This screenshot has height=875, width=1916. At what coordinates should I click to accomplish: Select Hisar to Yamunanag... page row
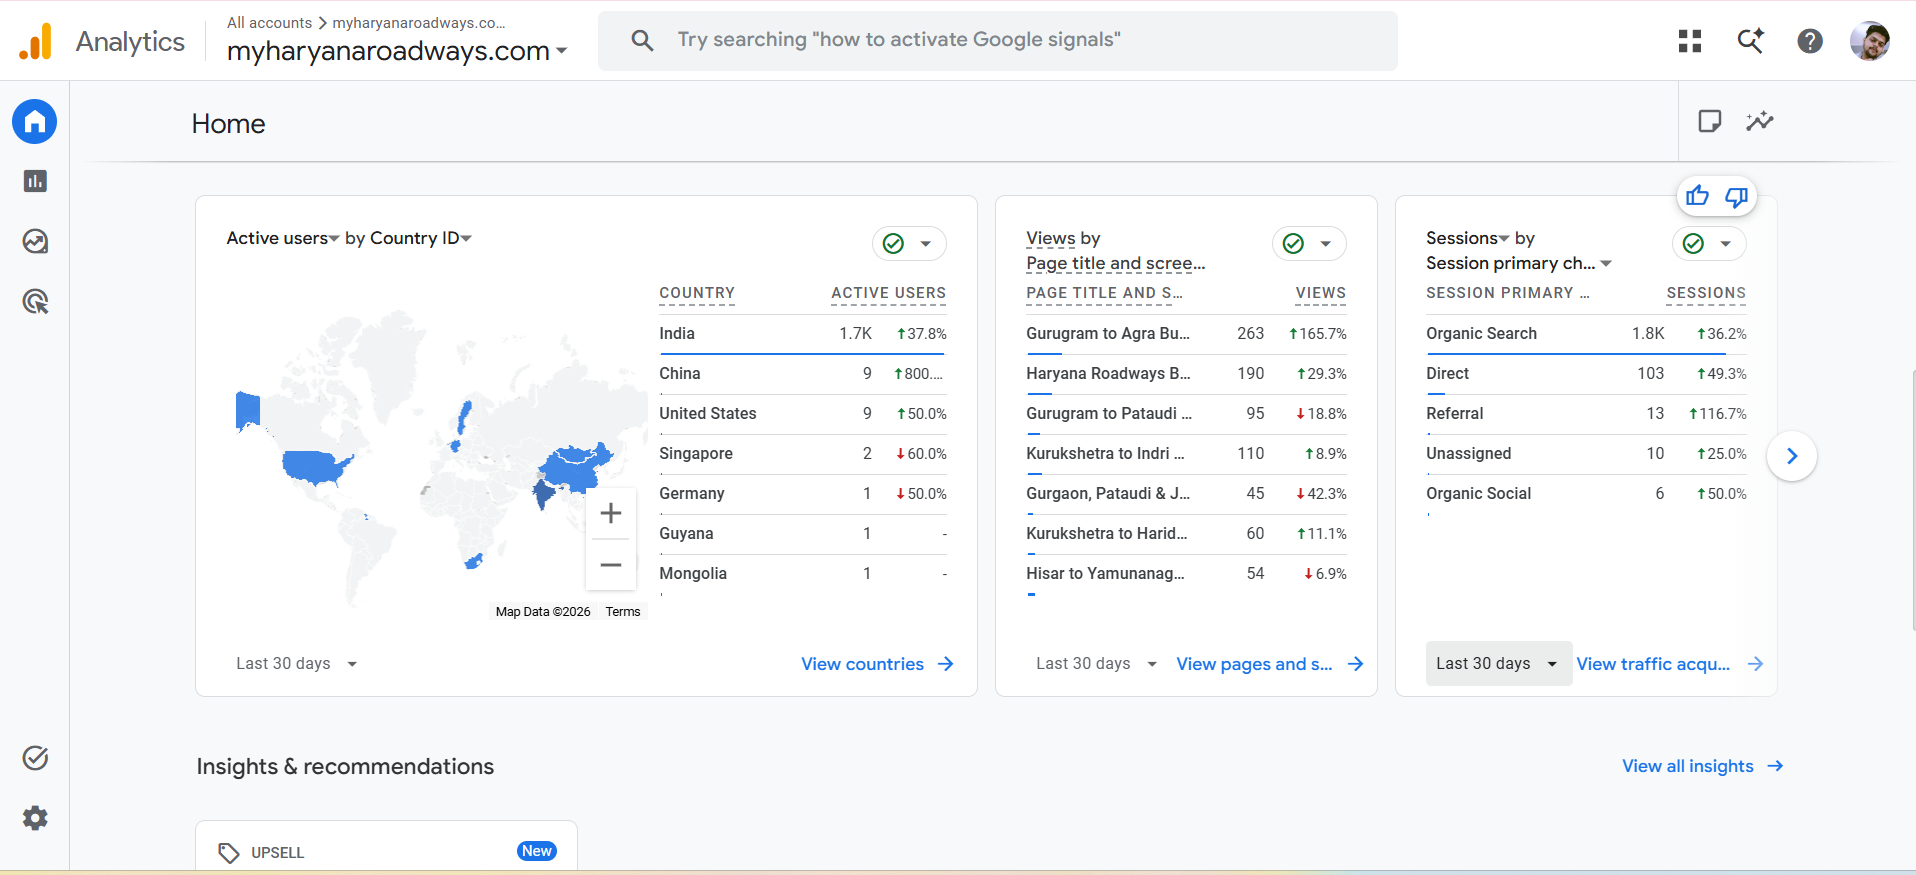tap(1186, 574)
